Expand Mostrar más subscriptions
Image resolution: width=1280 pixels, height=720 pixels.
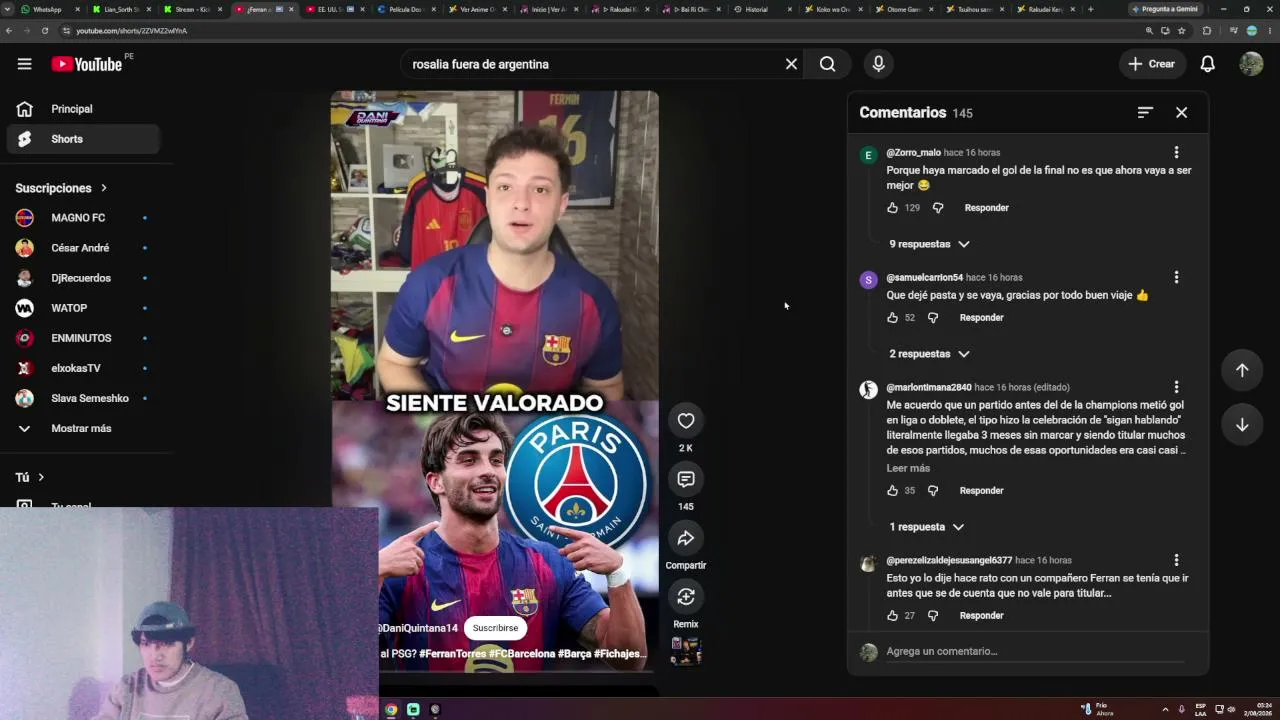click(x=84, y=428)
